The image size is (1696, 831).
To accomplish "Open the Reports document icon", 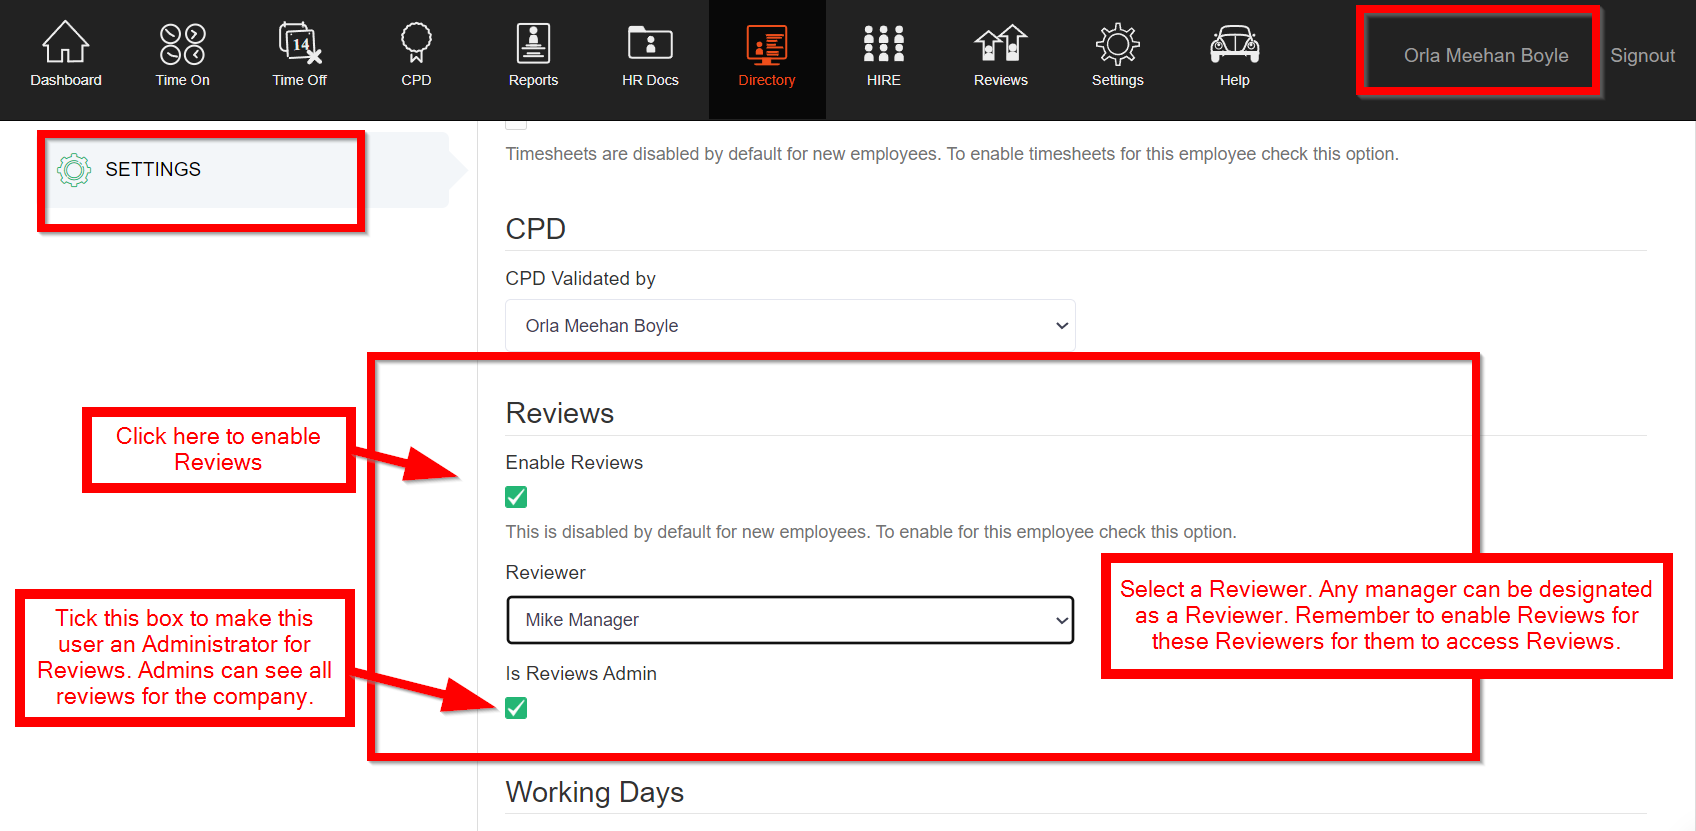I will (533, 44).
